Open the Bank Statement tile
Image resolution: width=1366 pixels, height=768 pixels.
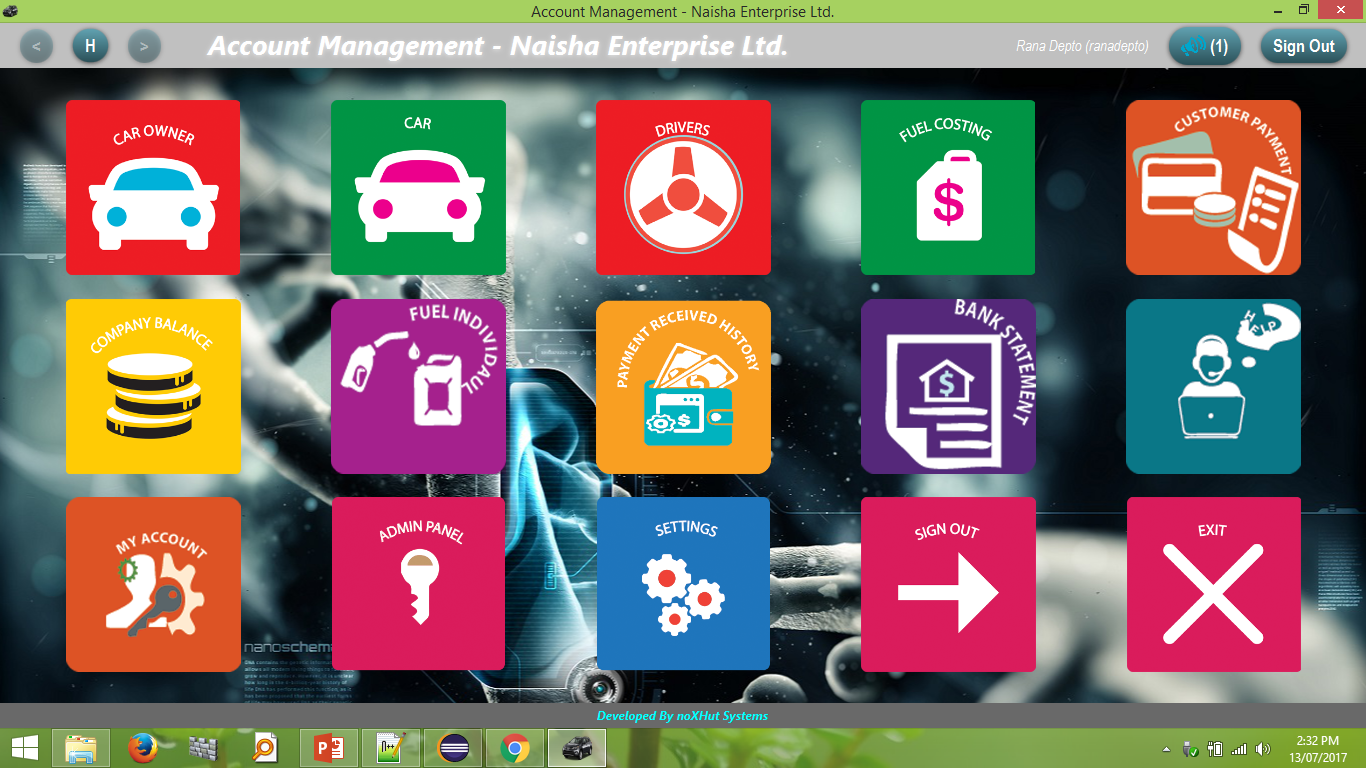coord(948,386)
